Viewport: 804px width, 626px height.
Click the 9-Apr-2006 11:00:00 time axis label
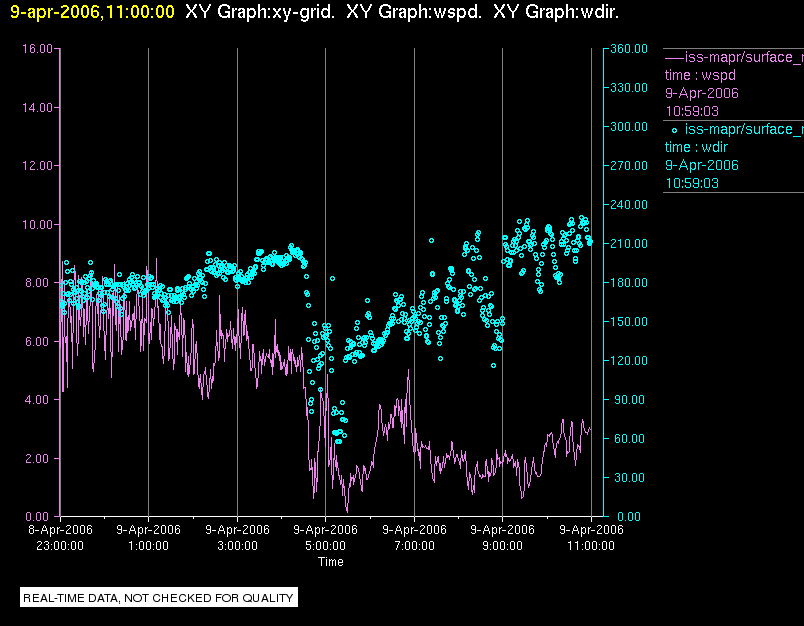click(x=591, y=537)
